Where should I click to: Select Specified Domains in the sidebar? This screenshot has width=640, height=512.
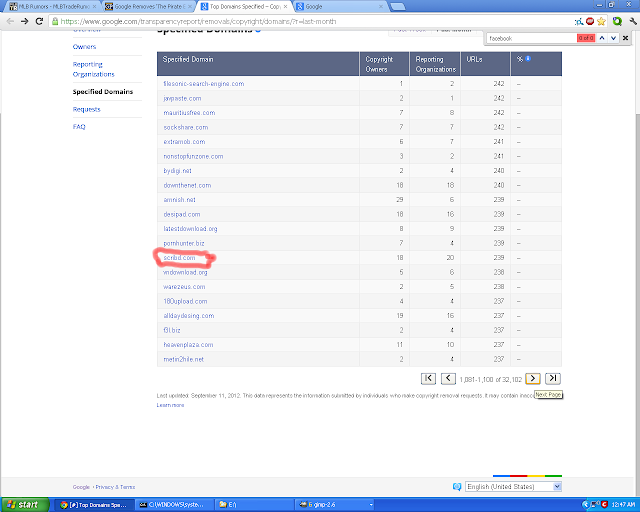[103, 92]
